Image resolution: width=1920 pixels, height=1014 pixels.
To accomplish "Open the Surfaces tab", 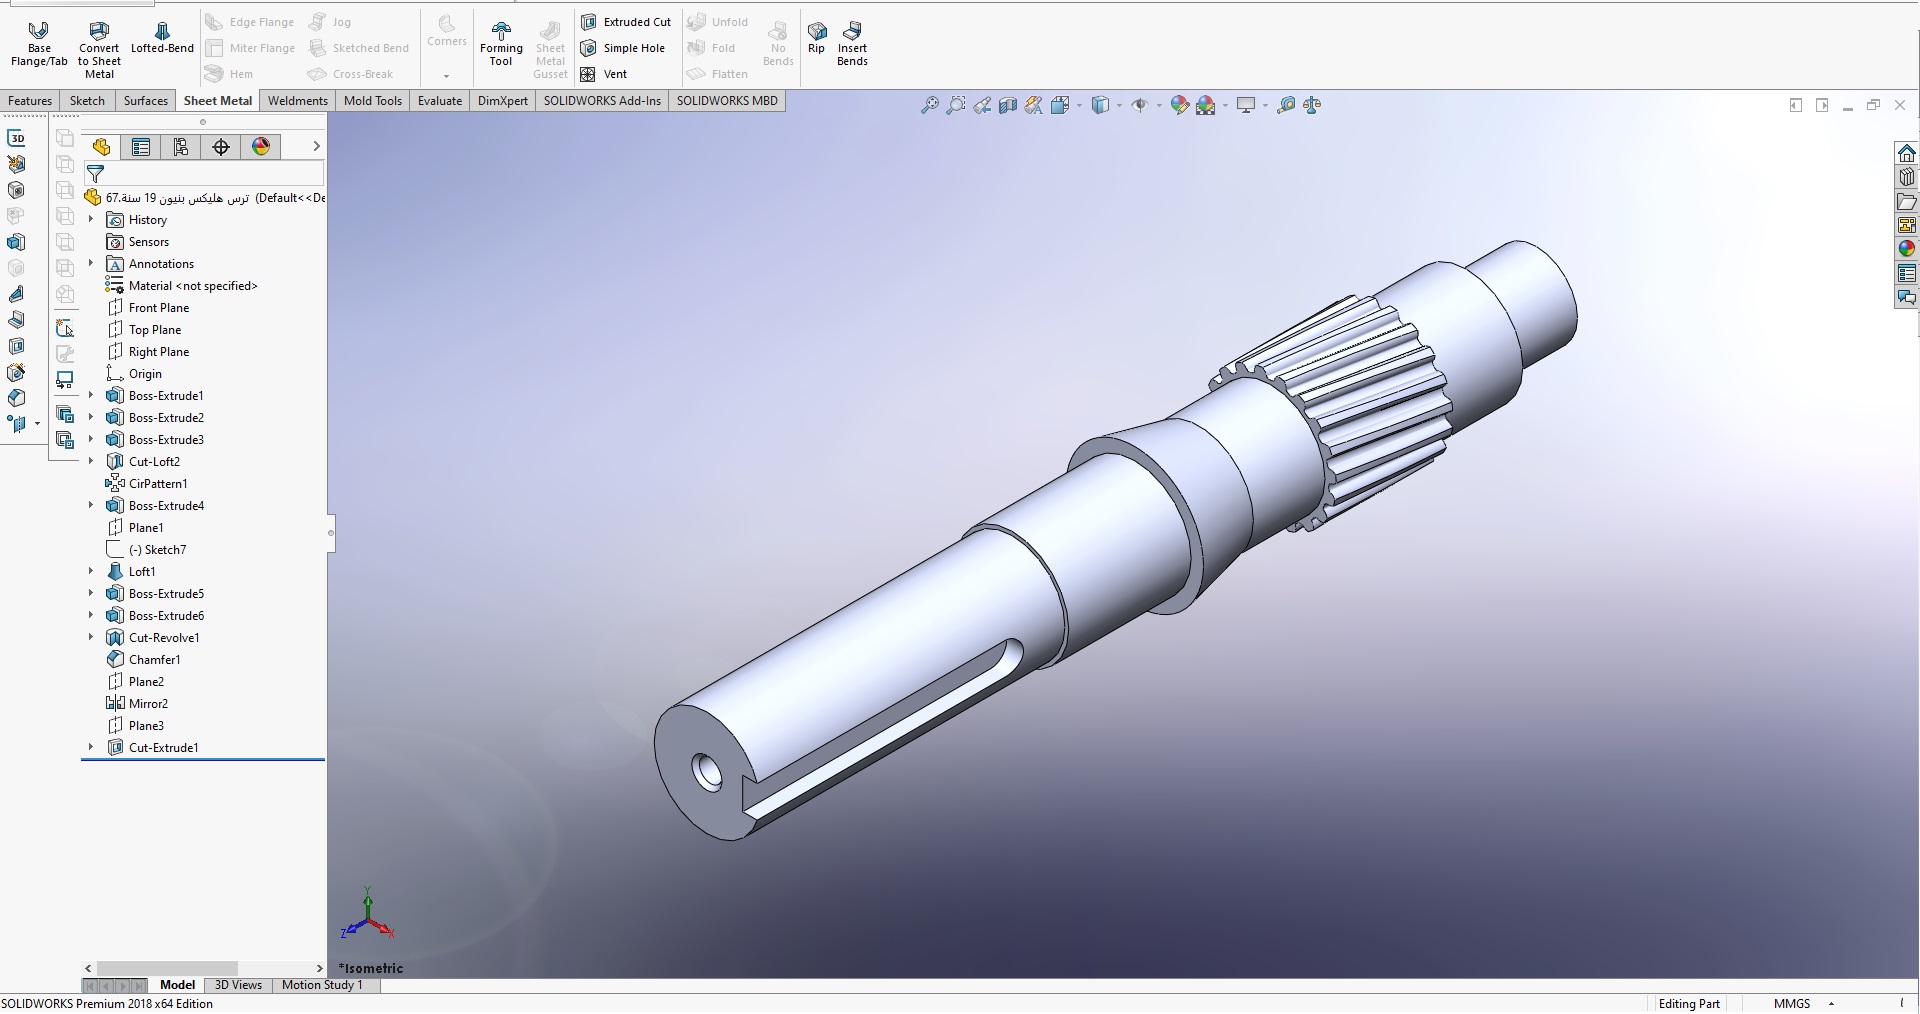I will tap(146, 101).
